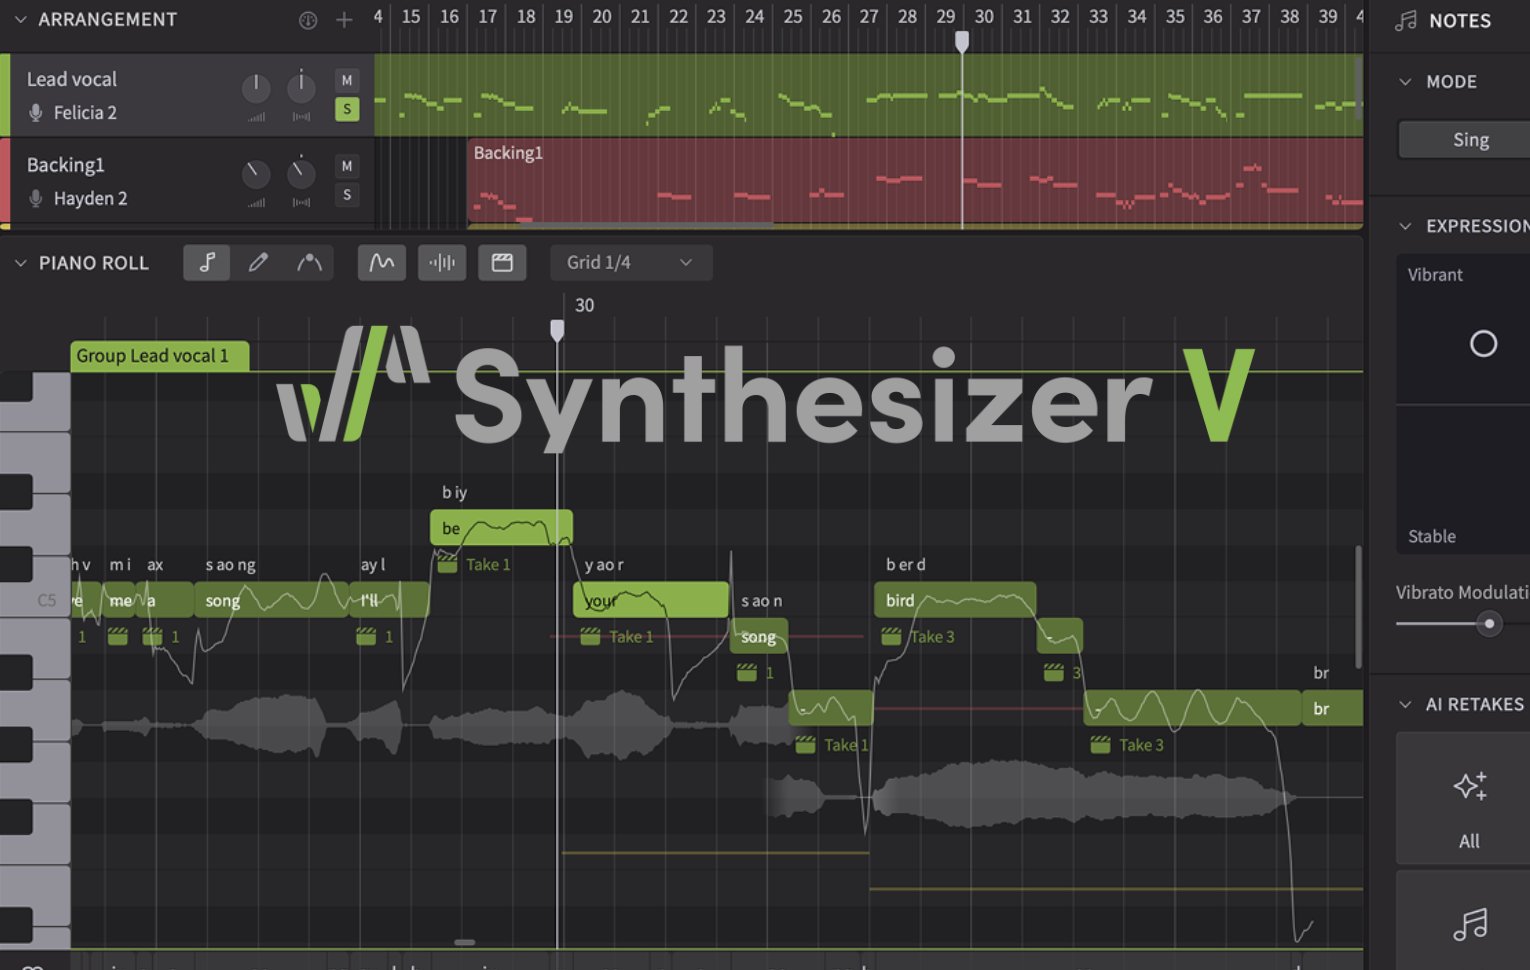Click the Lead vocal pan knob
This screenshot has height=970, width=1530.
click(301, 88)
